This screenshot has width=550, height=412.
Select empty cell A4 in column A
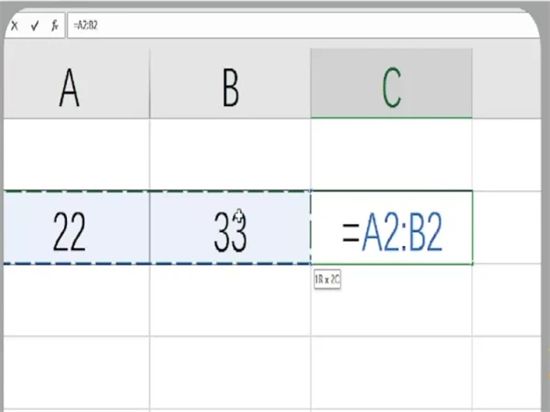[76, 372]
